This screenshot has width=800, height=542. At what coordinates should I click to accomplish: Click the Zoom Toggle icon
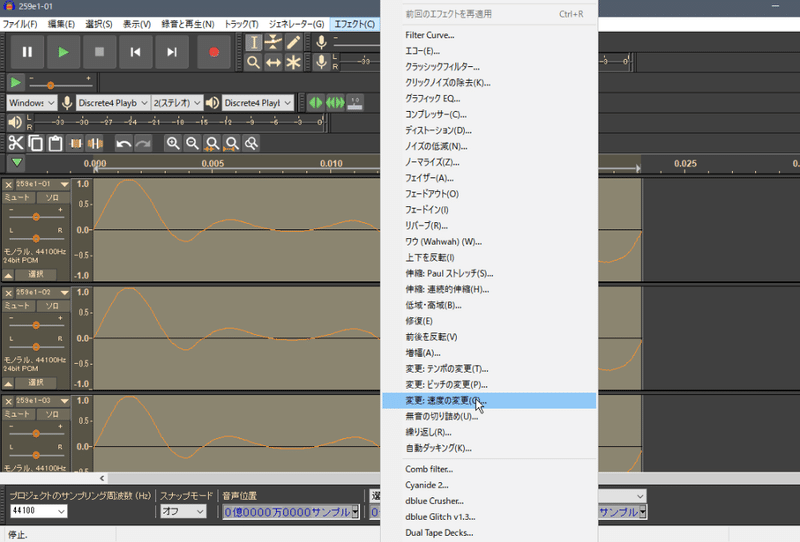[x=251, y=143]
